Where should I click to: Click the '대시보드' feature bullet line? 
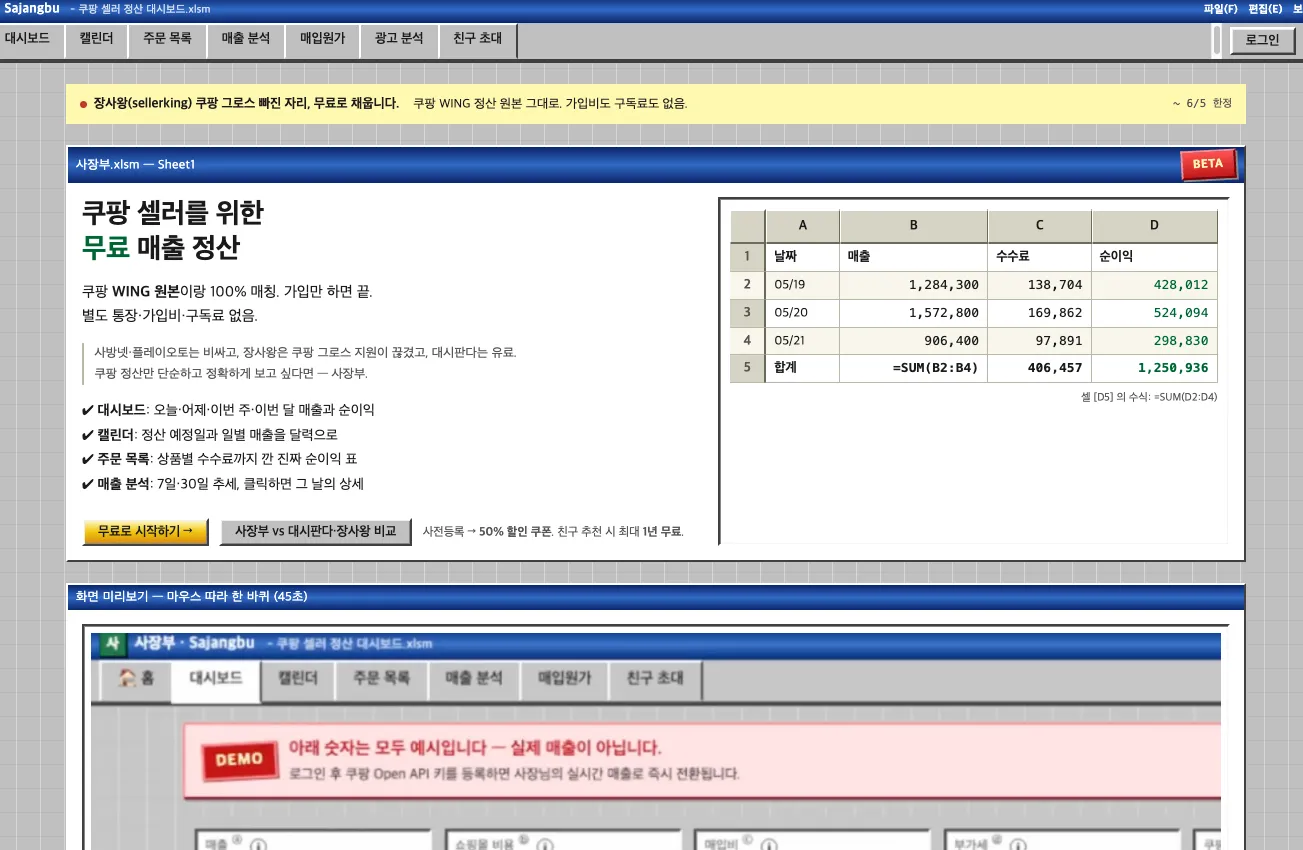pos(228,410)
